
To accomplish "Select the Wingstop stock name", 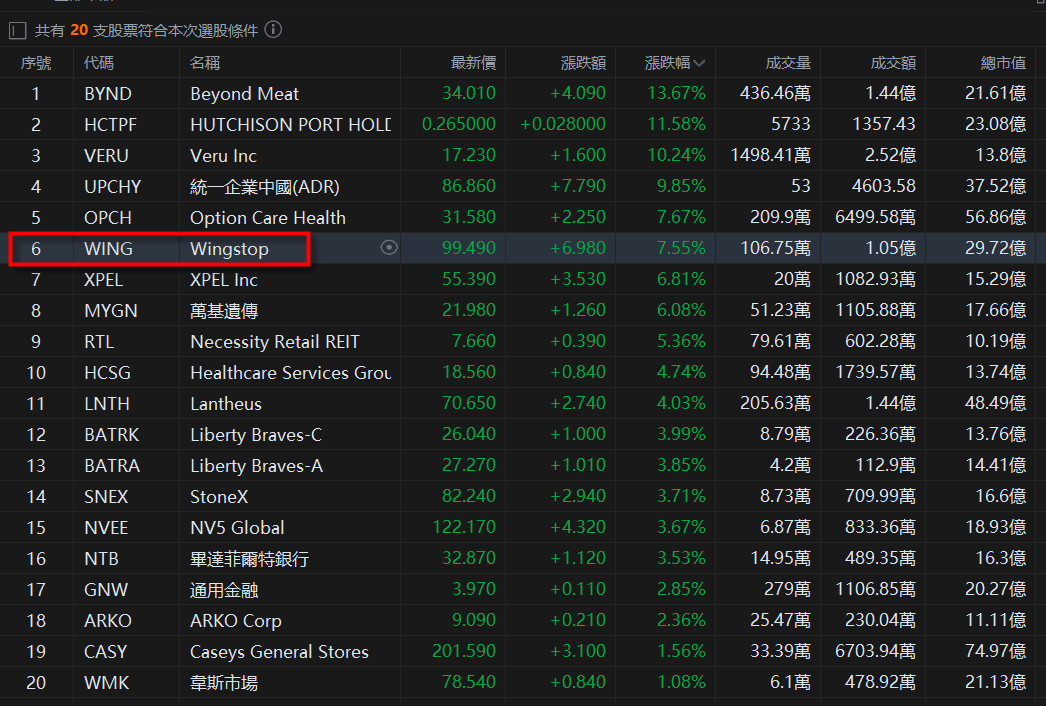I will tap(229, 249).
